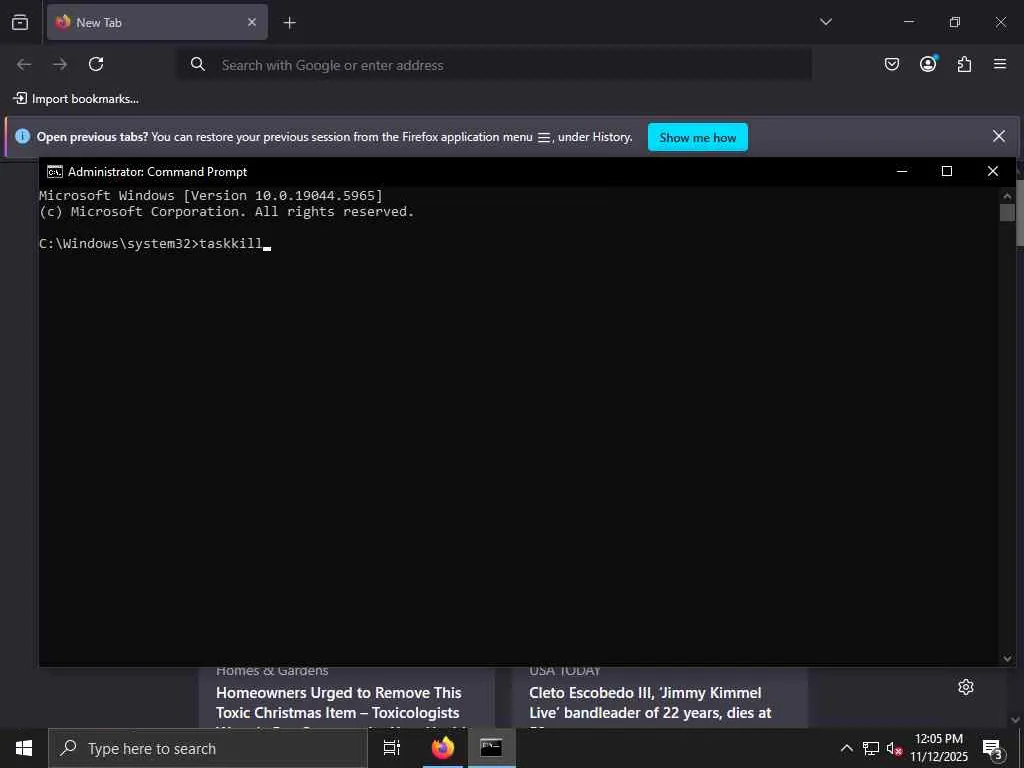
Task: Open the clock showing 12:05 PM
Action: click(939, 748)
